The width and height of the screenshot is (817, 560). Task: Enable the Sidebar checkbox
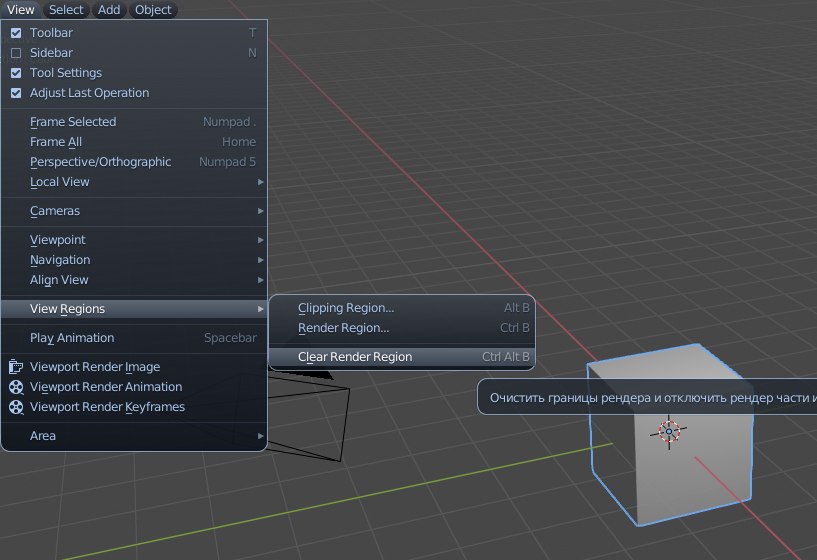pyautogui.click(x=16, y=53)
